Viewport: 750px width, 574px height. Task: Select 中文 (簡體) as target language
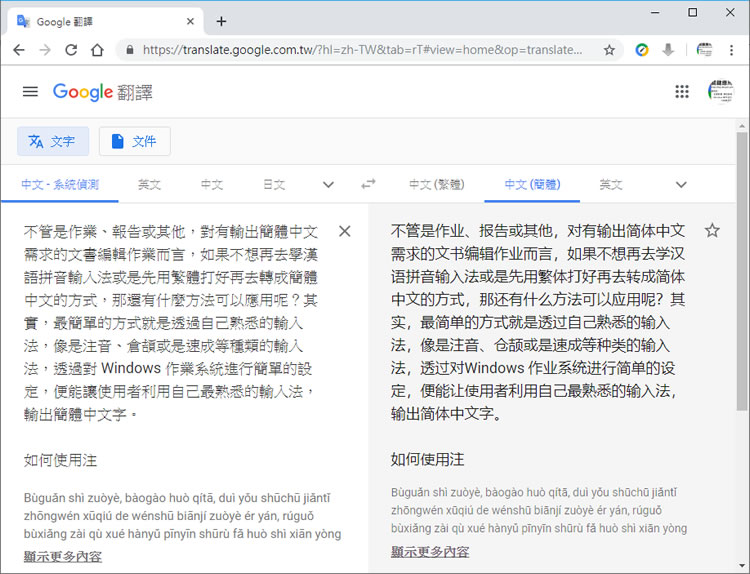point(532,185)
